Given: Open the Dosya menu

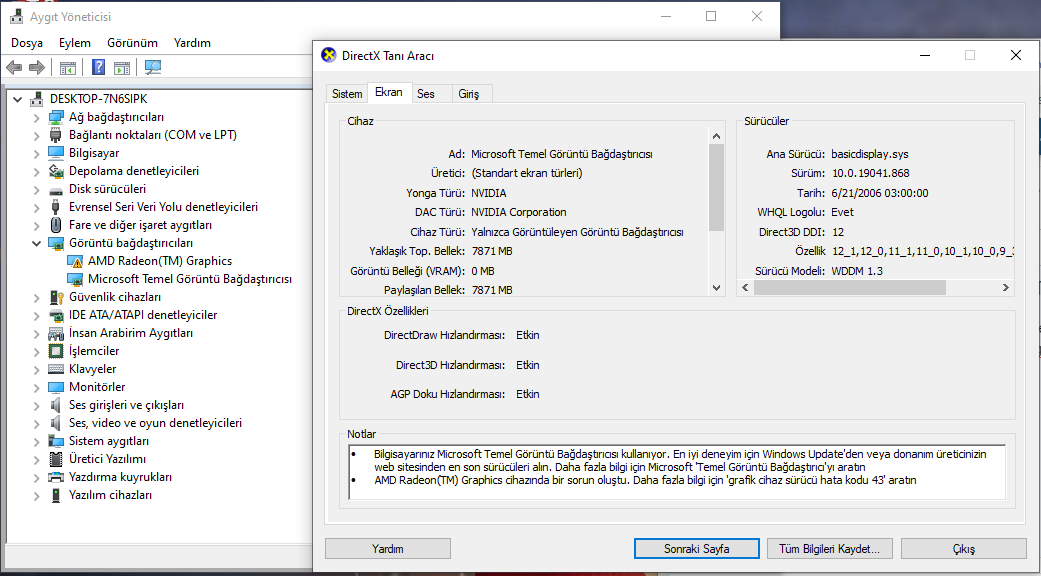Looking at the screenshot, I should coord(27,43).
